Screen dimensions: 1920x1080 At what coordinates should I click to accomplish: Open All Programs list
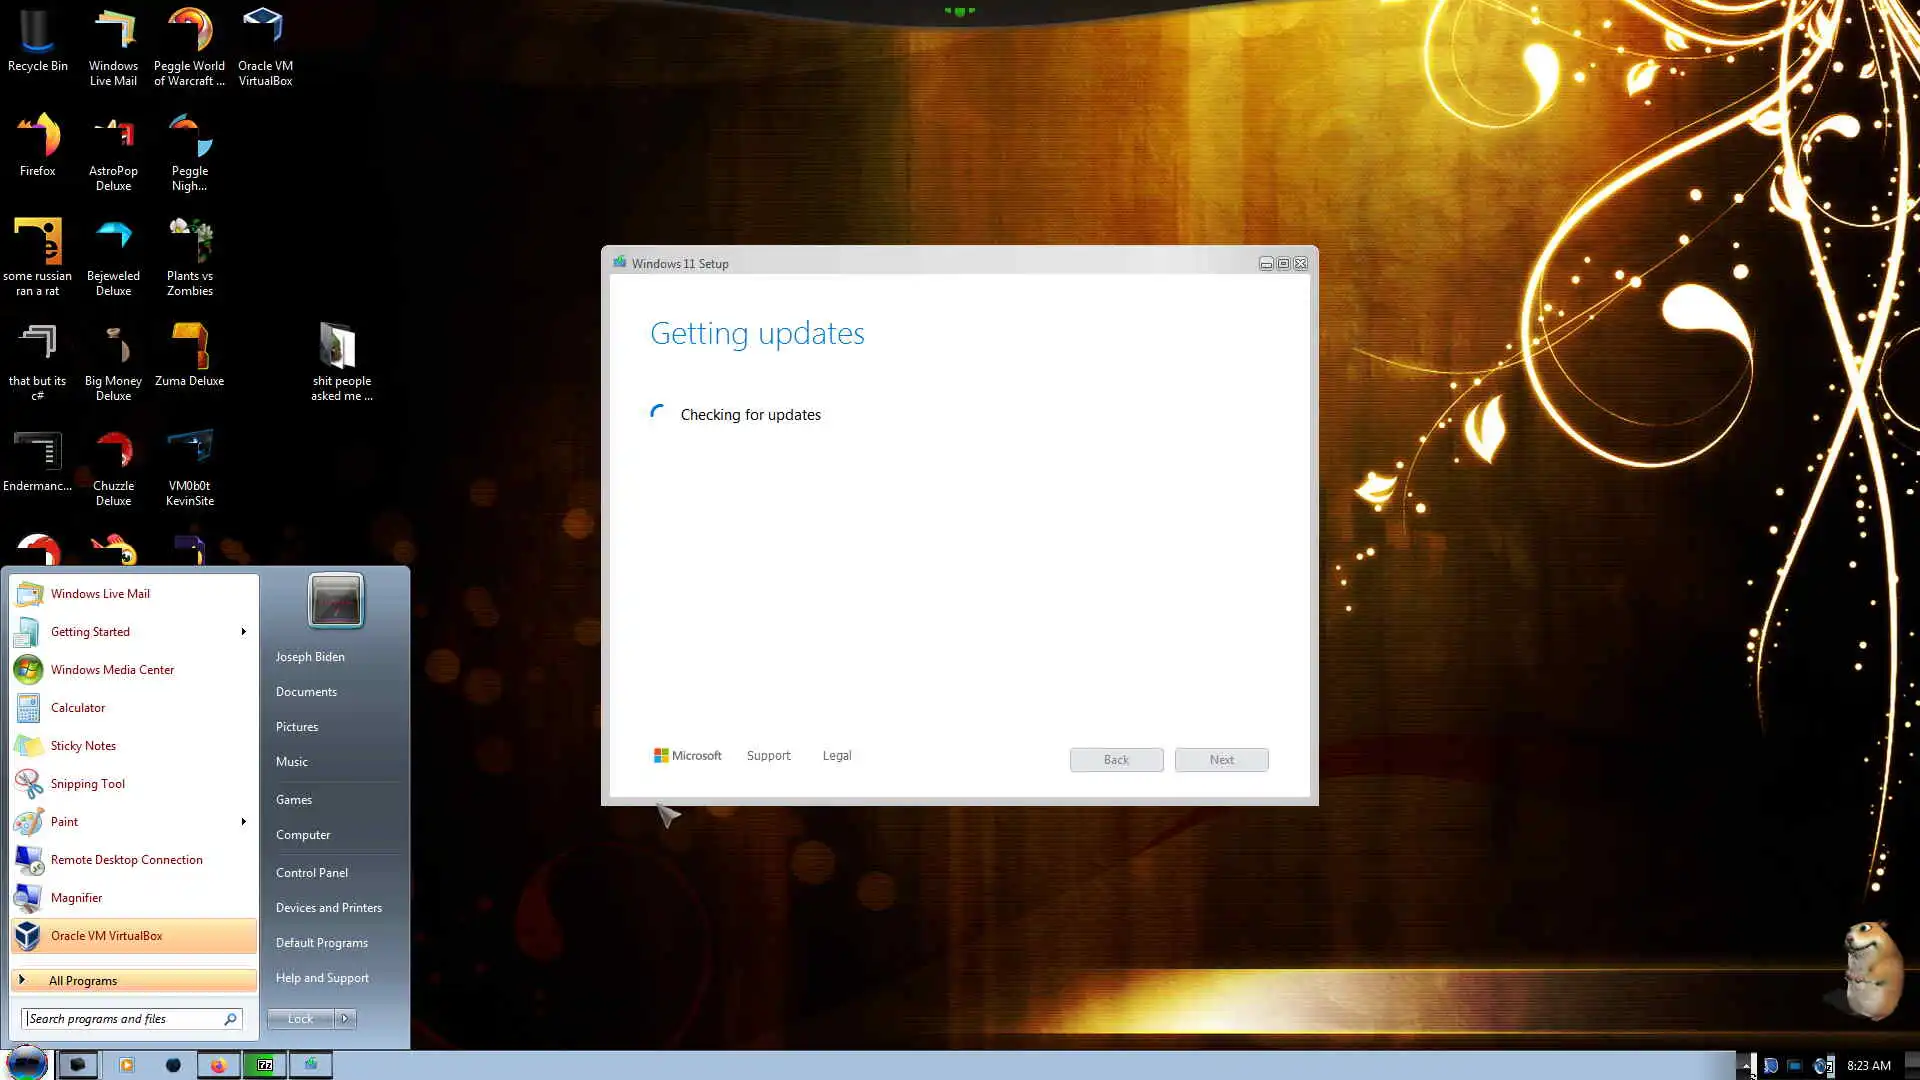point(83,981)
